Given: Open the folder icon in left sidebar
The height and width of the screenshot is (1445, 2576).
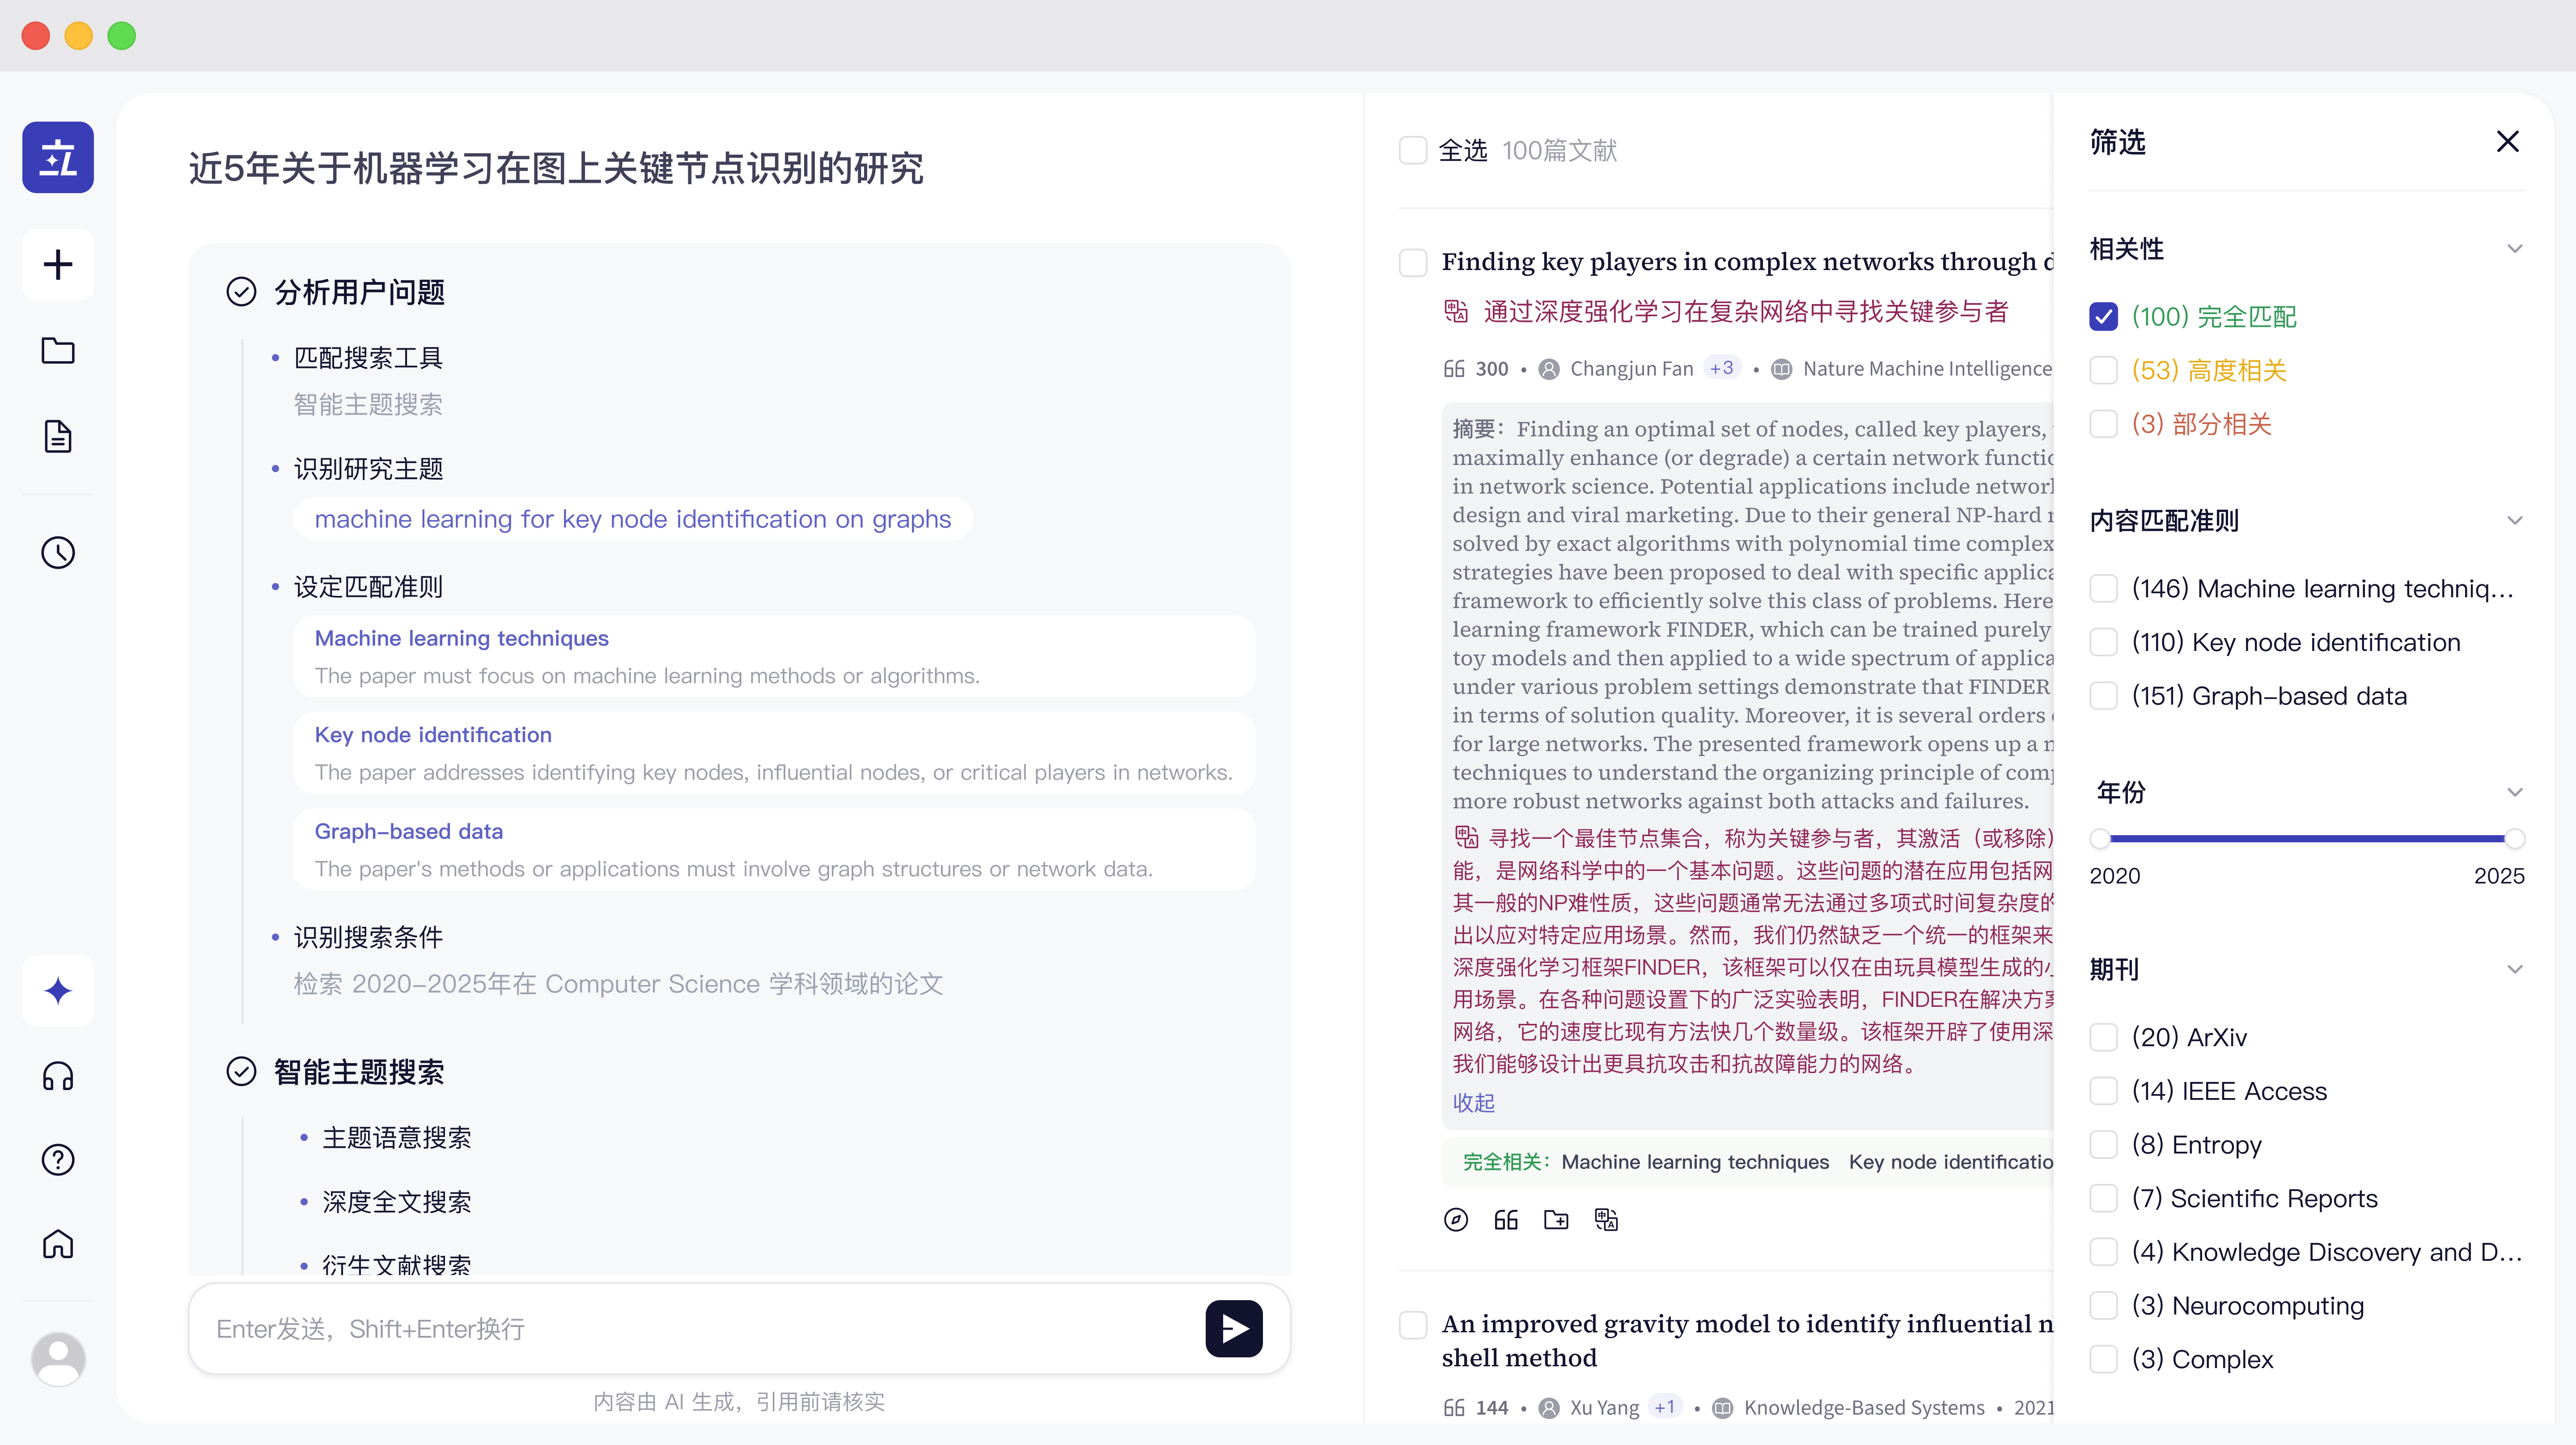Looking at the screenshot, I should tap(58, 350).
